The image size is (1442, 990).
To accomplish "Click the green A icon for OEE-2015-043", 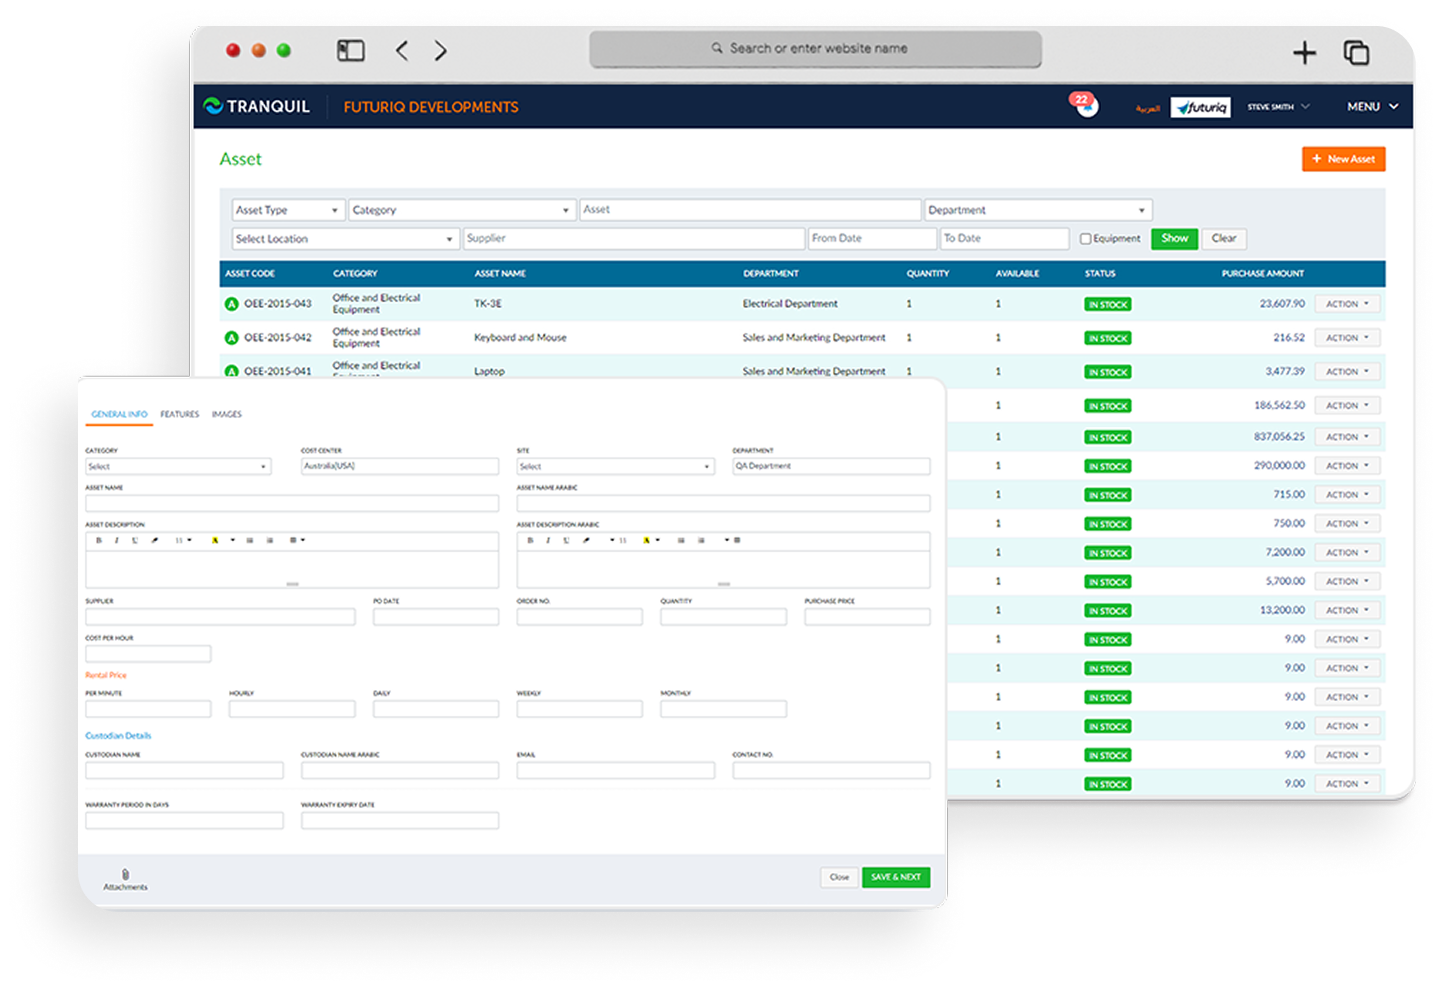I will pyautogui.click(x=232, y=304).
